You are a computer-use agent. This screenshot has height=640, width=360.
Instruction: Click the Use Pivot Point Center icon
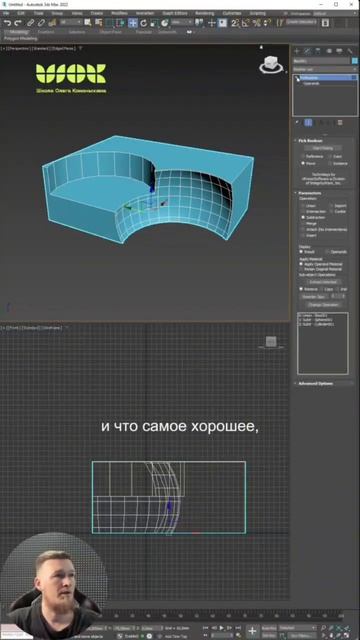(199, 23)
